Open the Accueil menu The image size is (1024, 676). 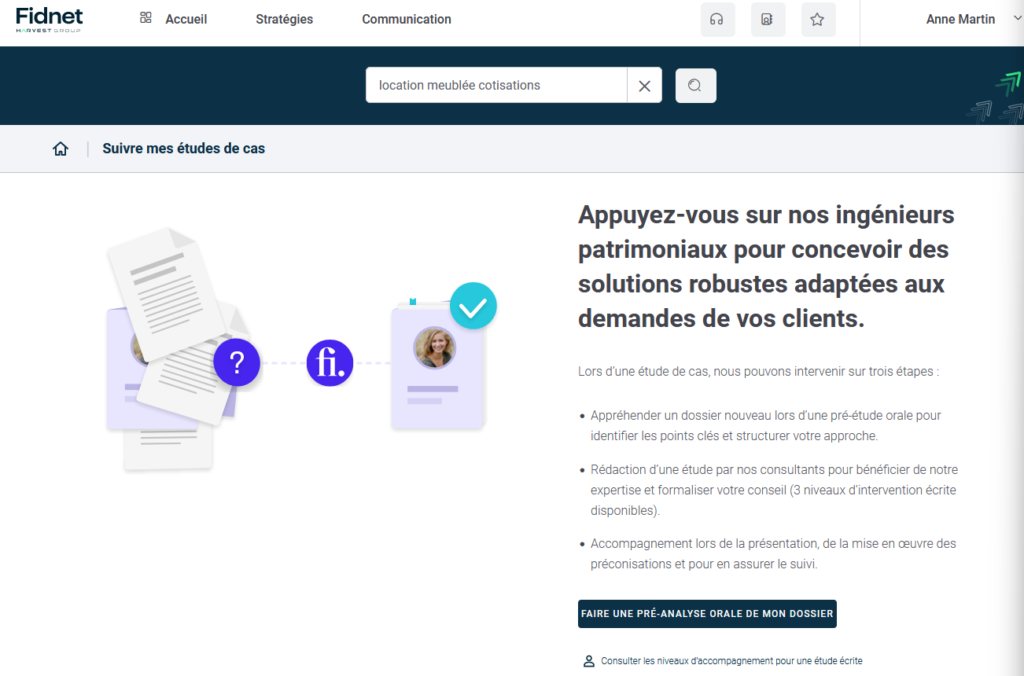pos(186,20)
